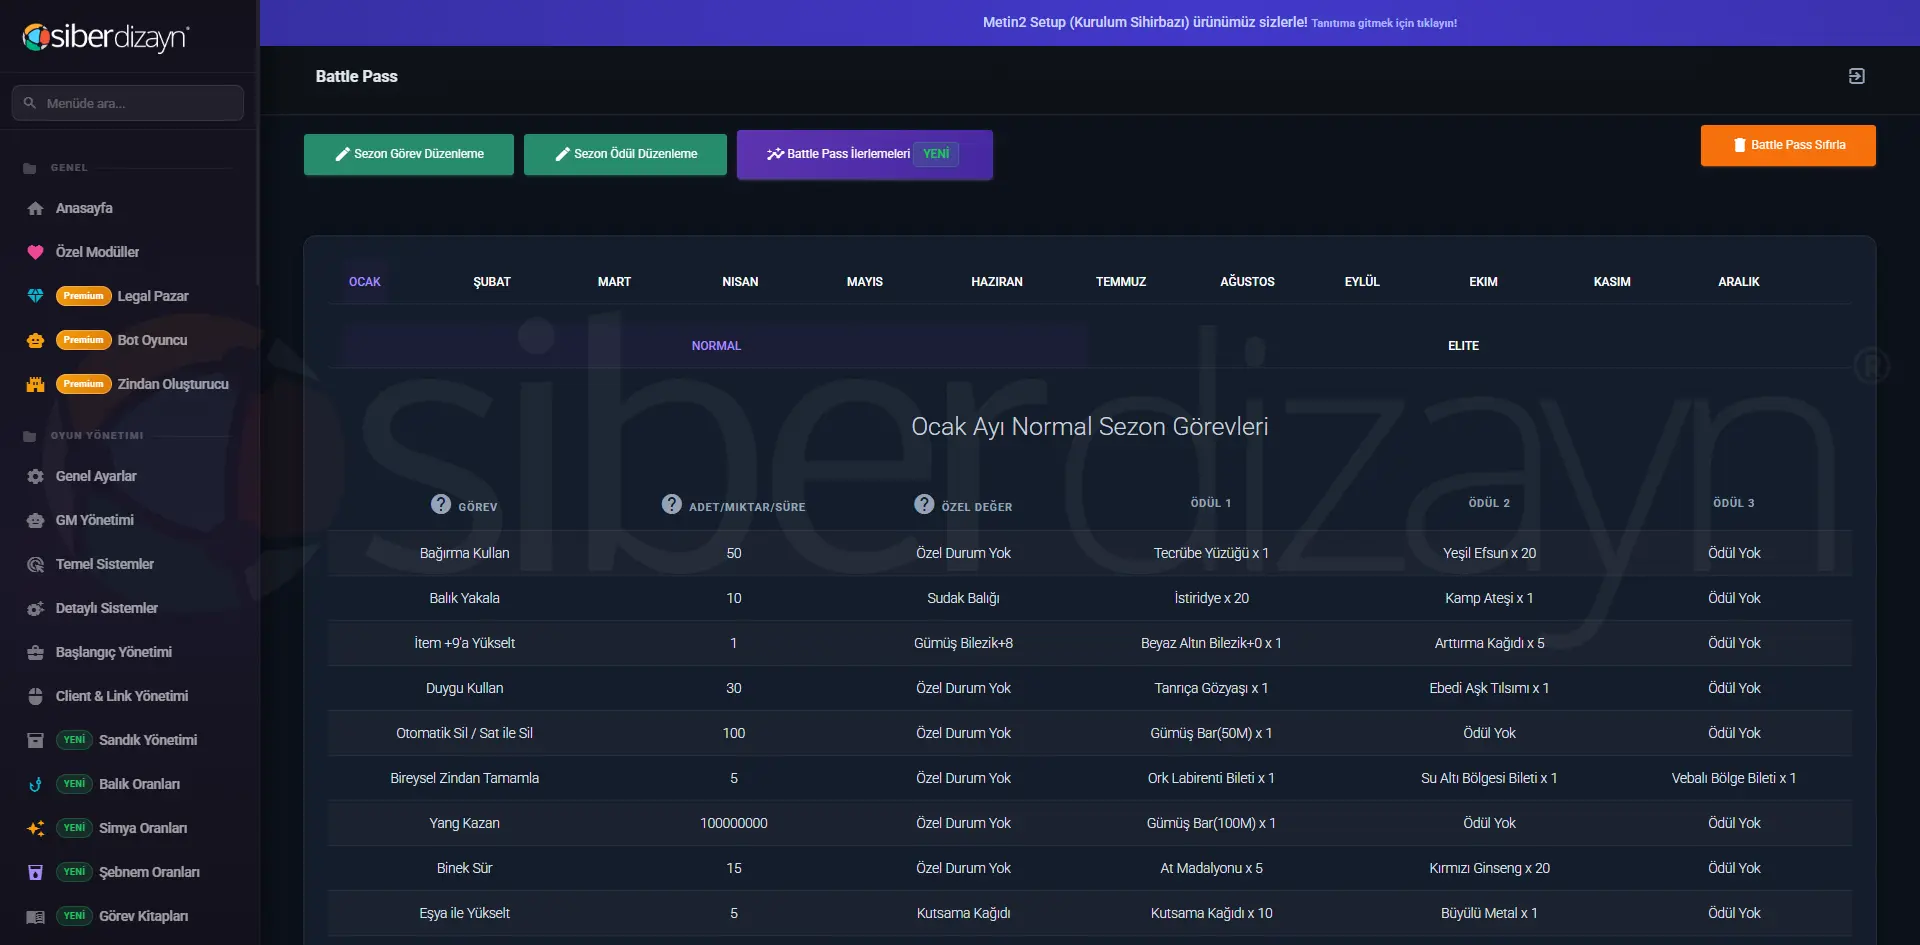Click the Sudak Balığı special value cell
Image resolution: width=1920 pixels, height=945 pixels.
click(963, 598)
